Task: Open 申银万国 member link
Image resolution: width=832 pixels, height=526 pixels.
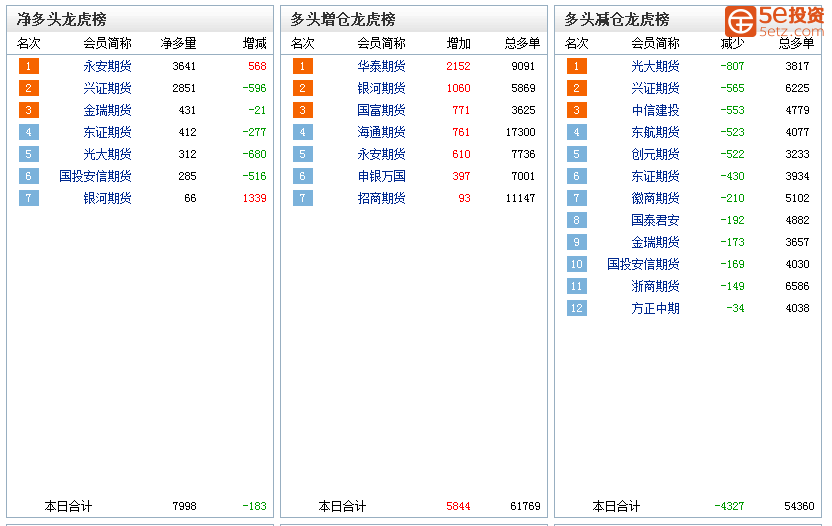Action: click(382, 176)
